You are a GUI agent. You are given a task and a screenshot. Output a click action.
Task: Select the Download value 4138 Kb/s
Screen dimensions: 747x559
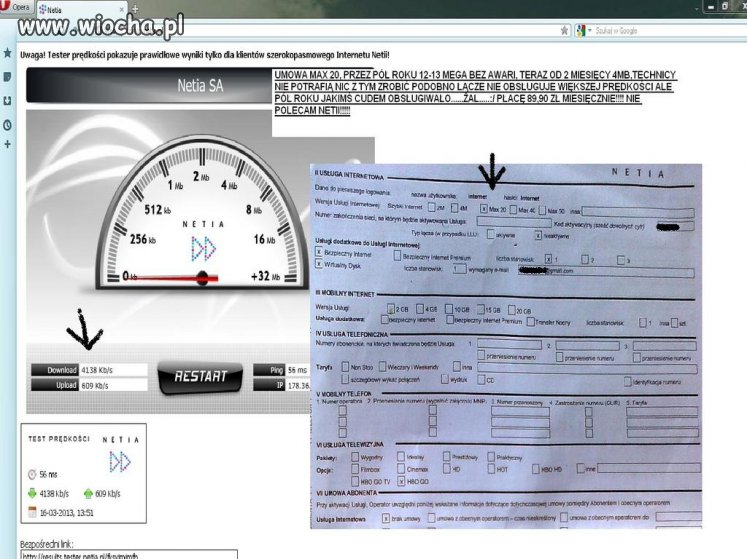113,370
